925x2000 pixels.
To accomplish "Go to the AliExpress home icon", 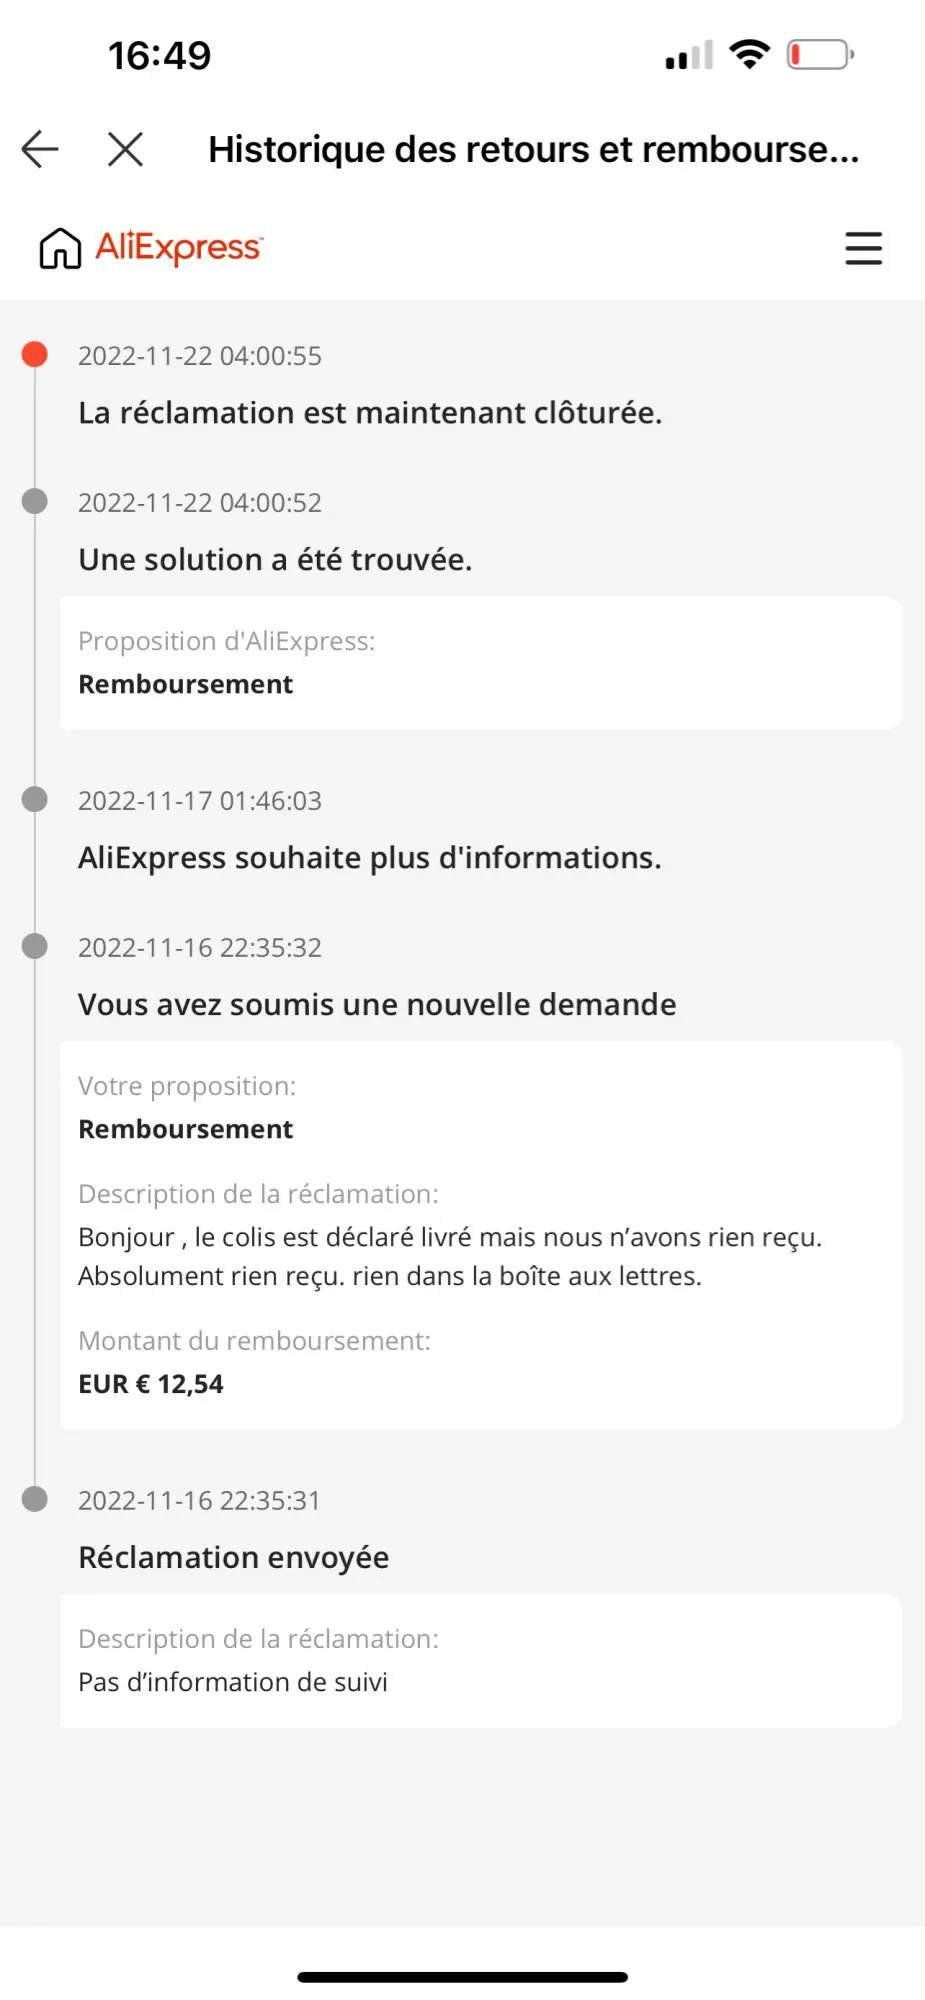I will tap(60, 248).
